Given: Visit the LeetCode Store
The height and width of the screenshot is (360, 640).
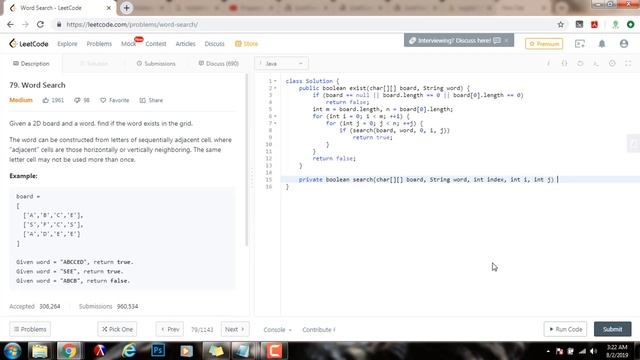Looking at the screenshot, I should (x=247, y=44).
